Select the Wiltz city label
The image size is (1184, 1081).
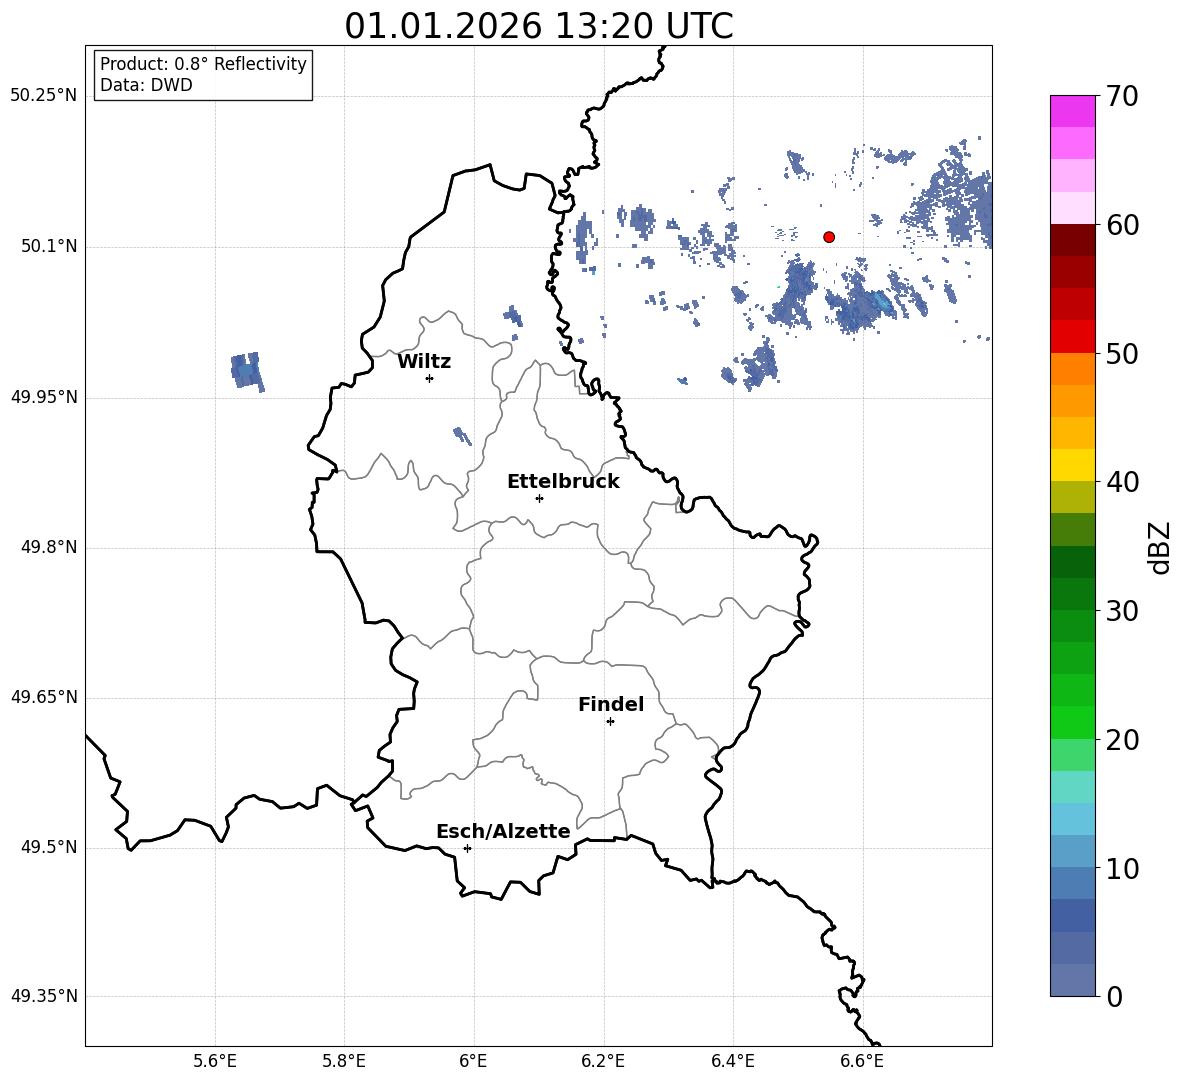(x=424, y=362)
